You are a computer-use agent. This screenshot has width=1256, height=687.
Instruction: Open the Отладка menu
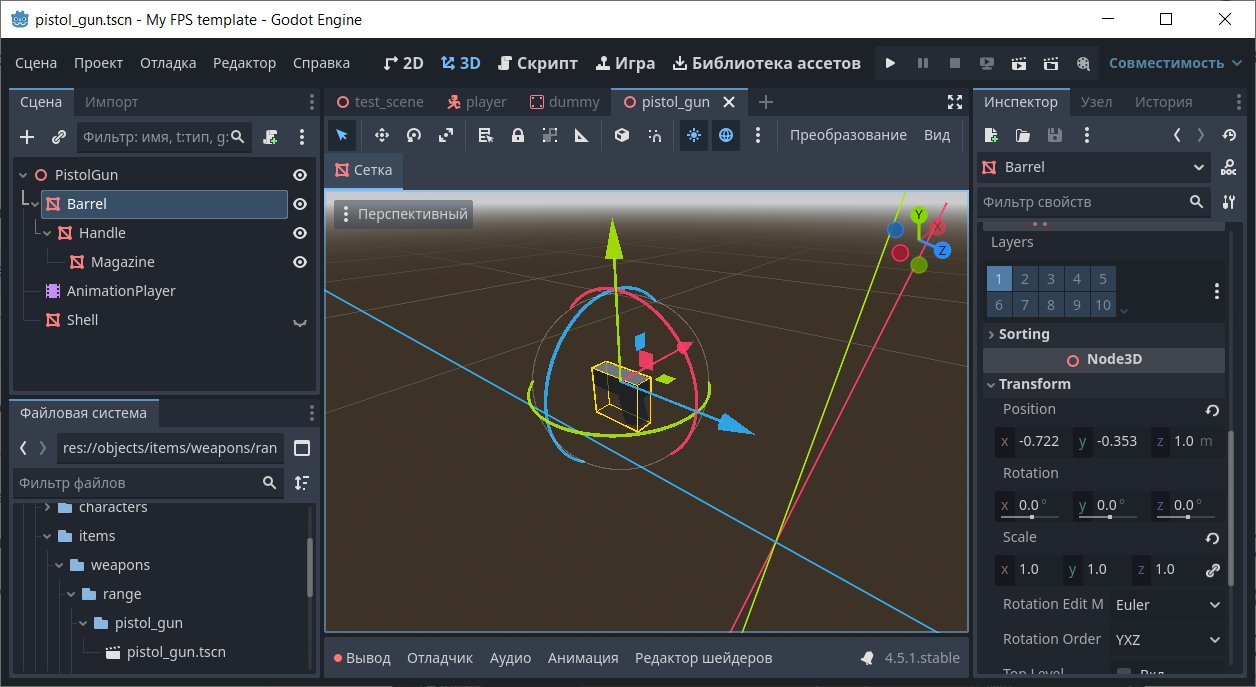click(168, 63)
